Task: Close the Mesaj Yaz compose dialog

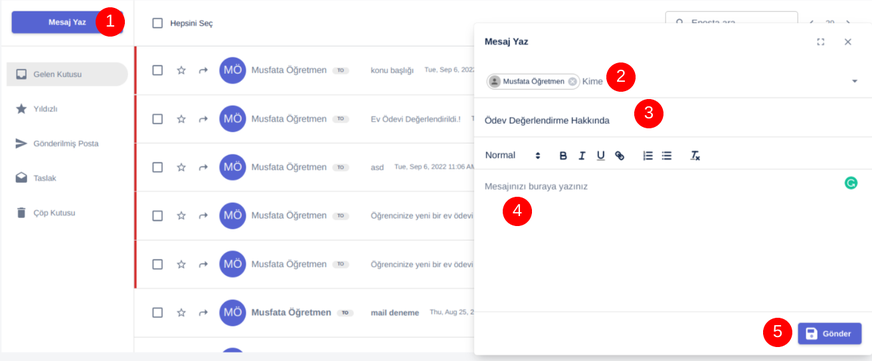Action: point(848,42)
